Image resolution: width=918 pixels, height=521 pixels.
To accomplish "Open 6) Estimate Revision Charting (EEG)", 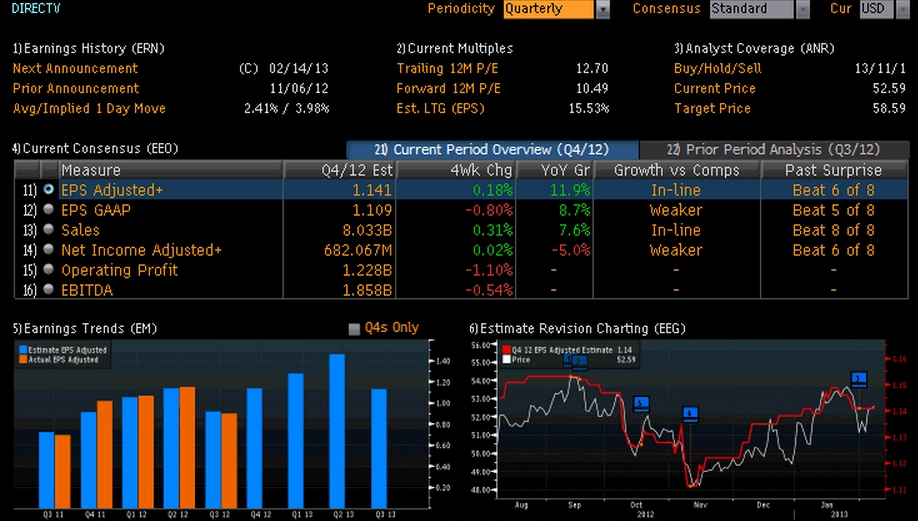I will [577, 328].
